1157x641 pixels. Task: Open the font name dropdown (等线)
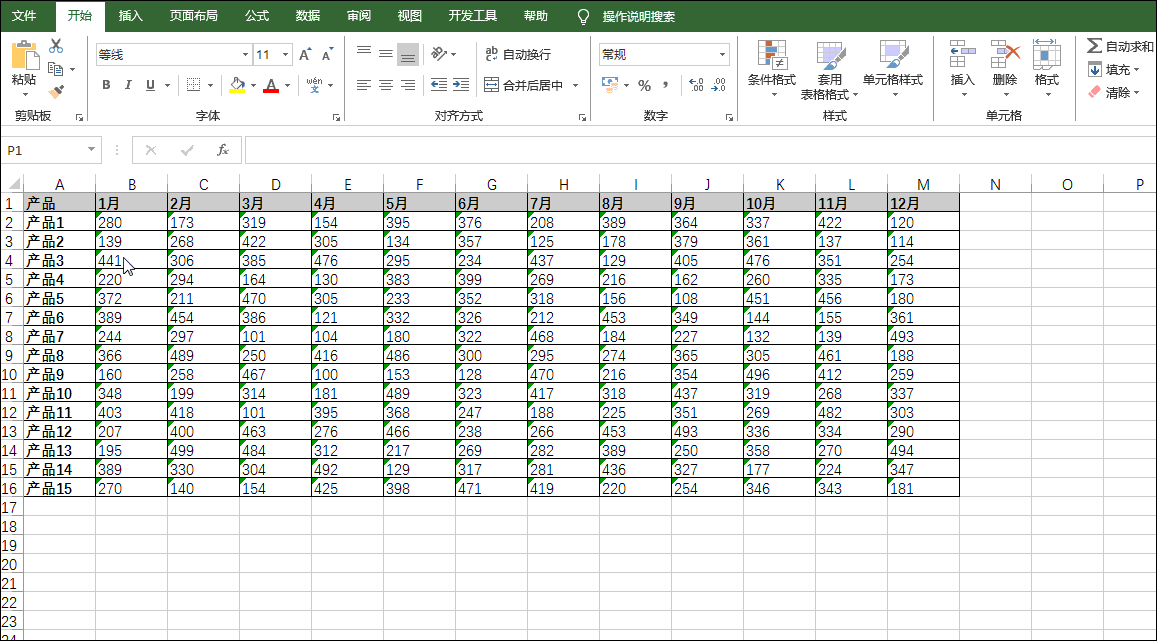pyautogui.click(x=245, y=55)
